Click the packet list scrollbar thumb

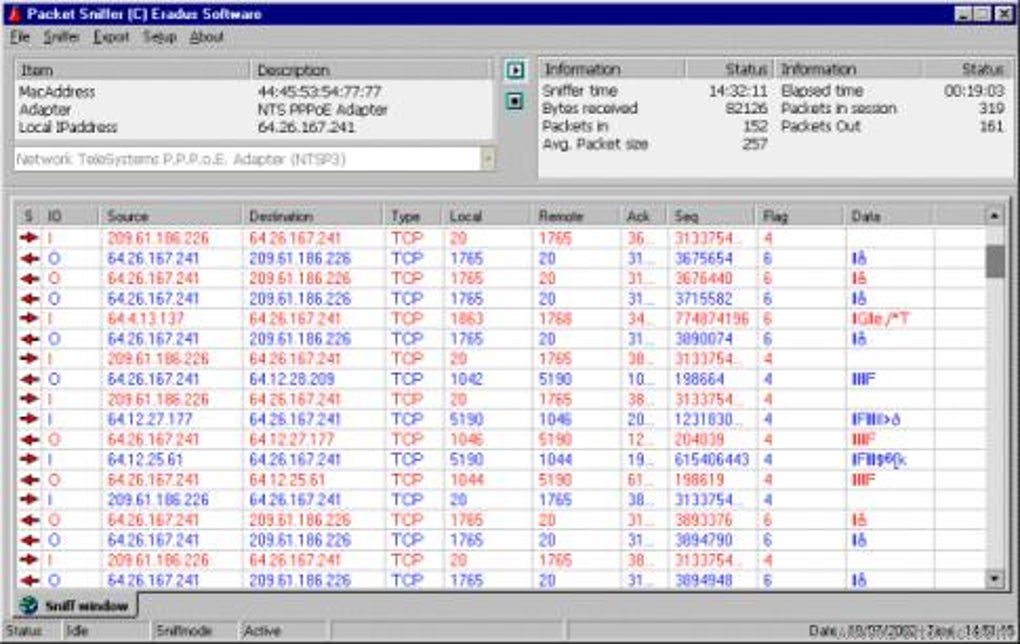(994, 262)
